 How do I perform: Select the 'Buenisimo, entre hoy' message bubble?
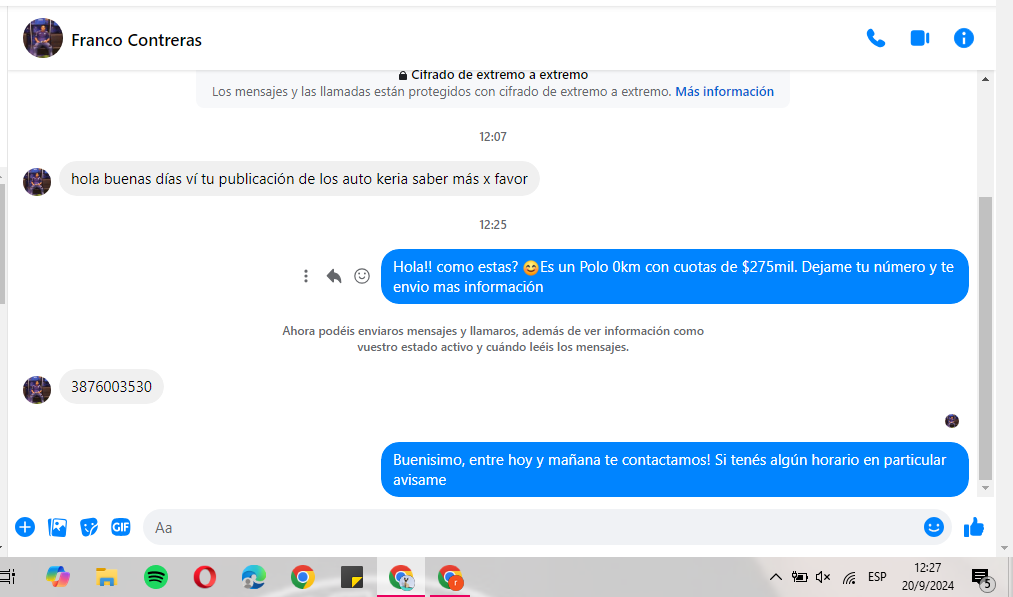click(x=674, y=470)
